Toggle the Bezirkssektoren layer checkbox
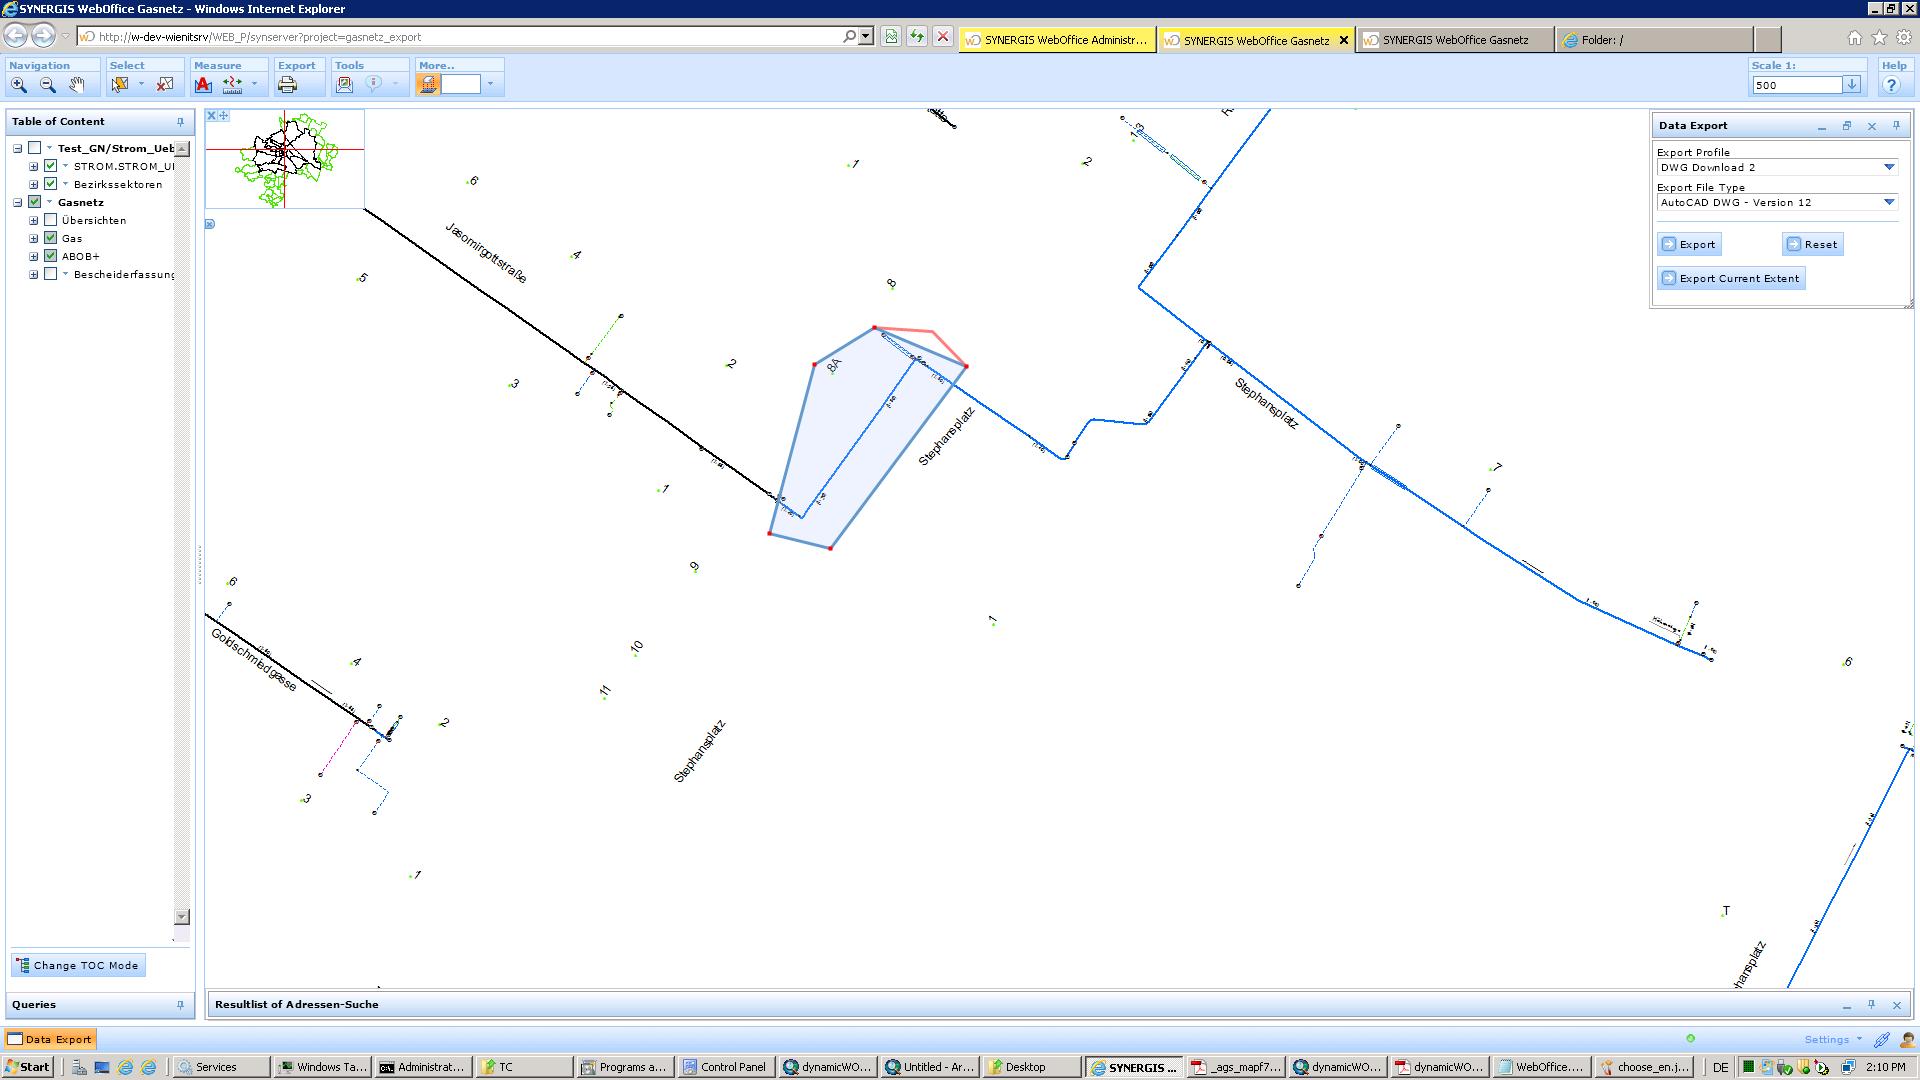 click(x=51, y=184)
